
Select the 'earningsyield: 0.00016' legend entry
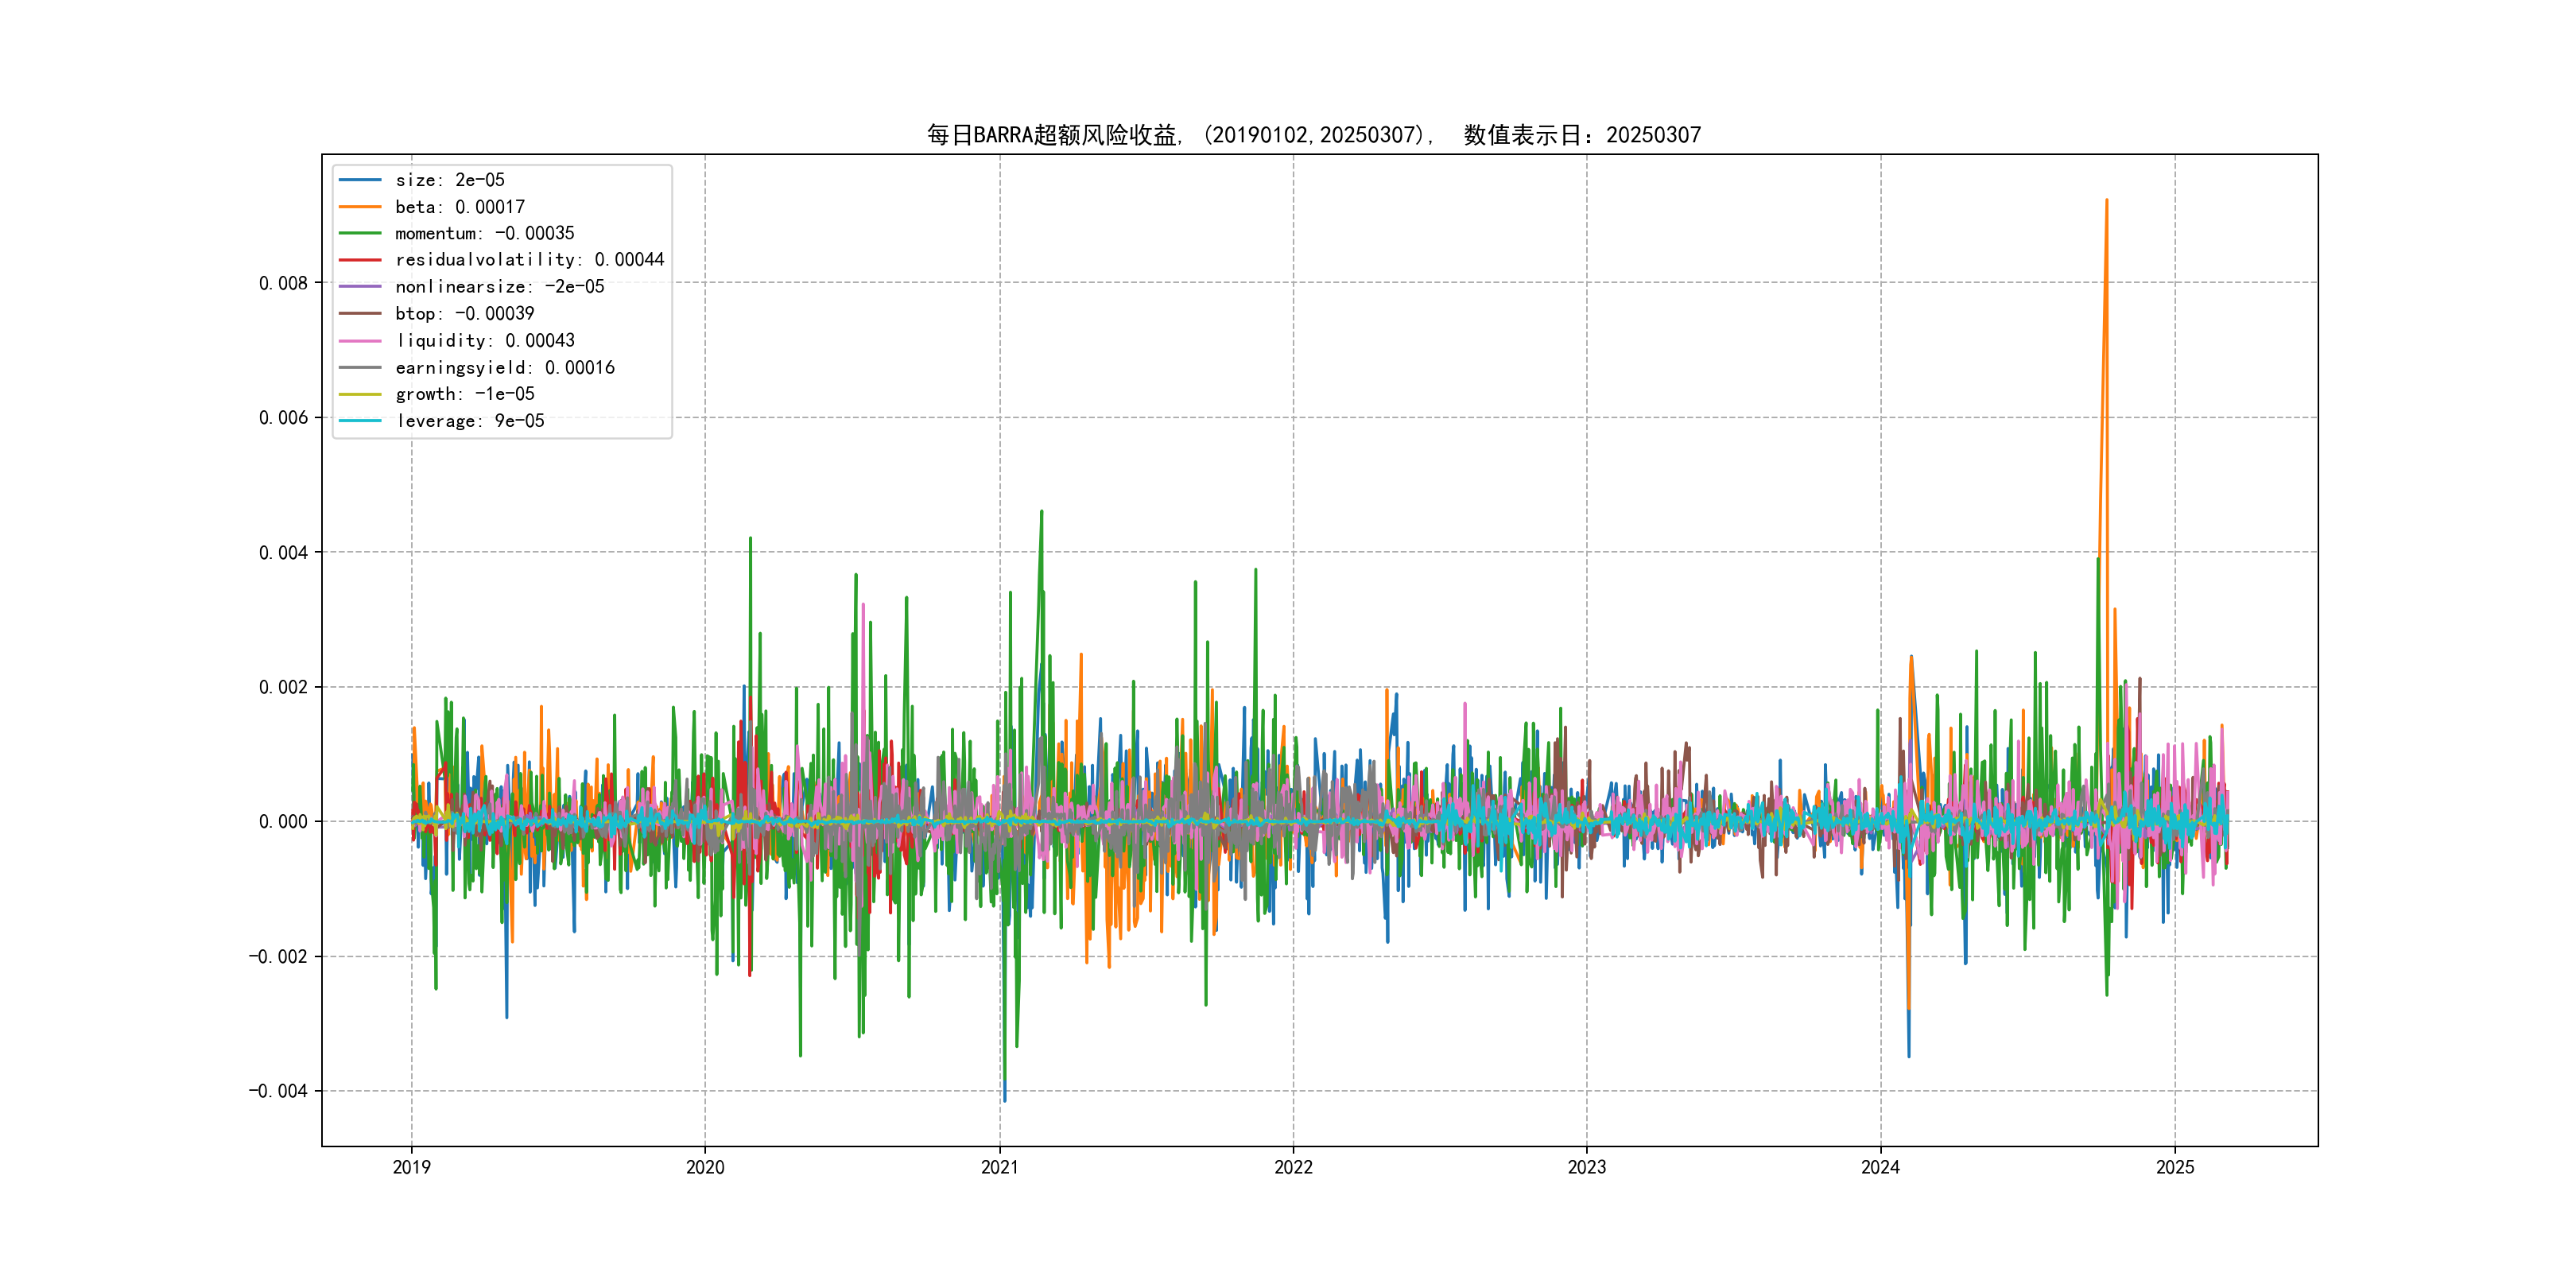coord(504,368)
